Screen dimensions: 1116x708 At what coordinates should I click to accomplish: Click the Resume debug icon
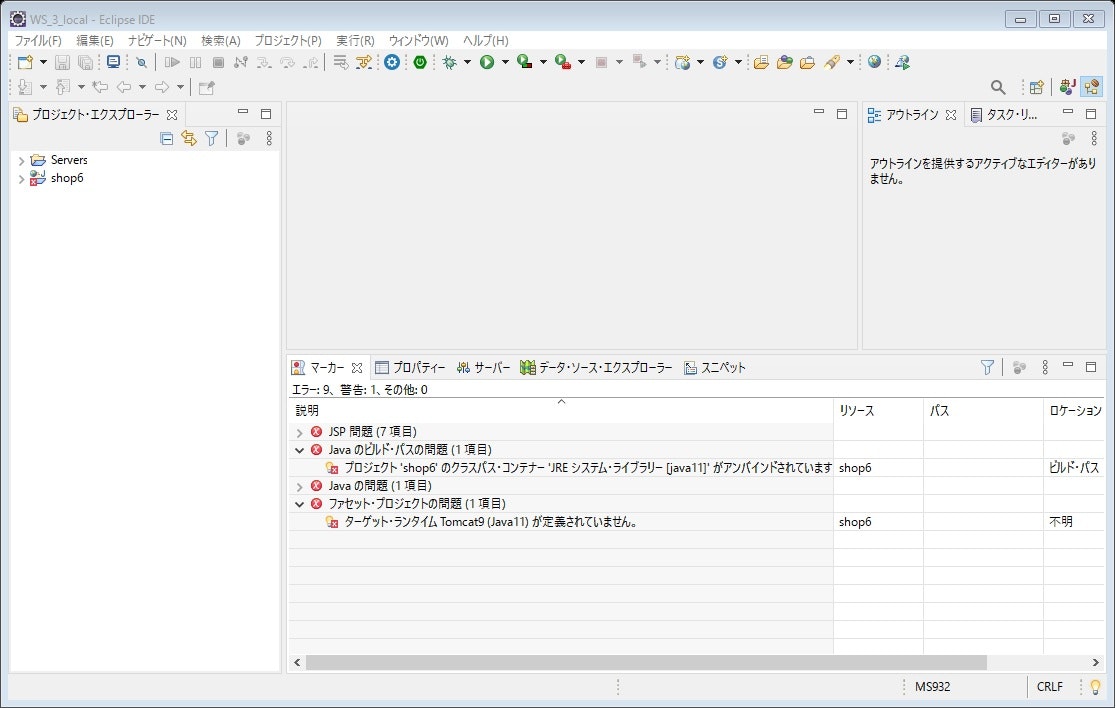point(172,63)
